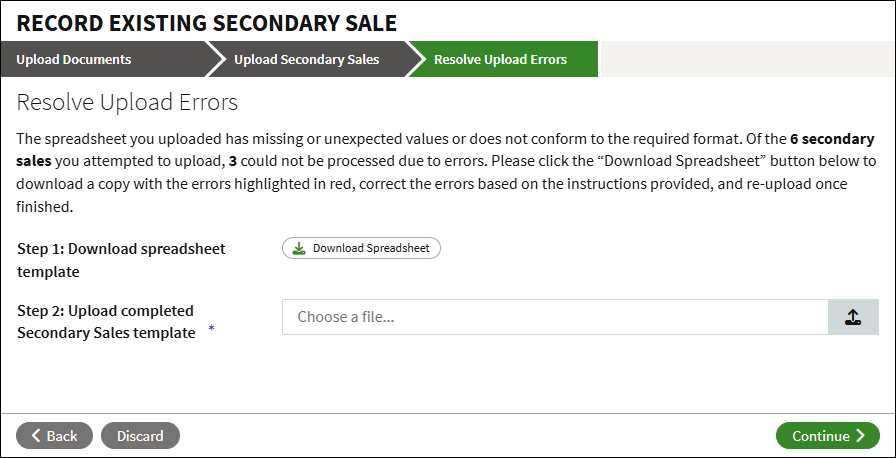Screen dimensions: 896x458
Task: Click the Step 1 Download spreadsheet template label
Action: point(121,260)
